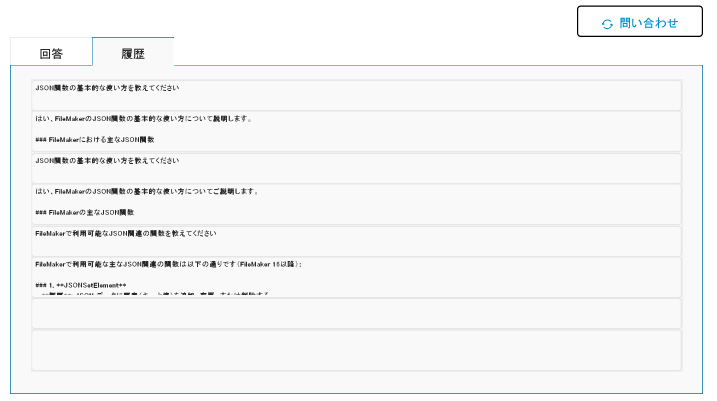Click the cut-off line below JSONSetElement heading
This screenshot has width=717, height=401.
150,294
